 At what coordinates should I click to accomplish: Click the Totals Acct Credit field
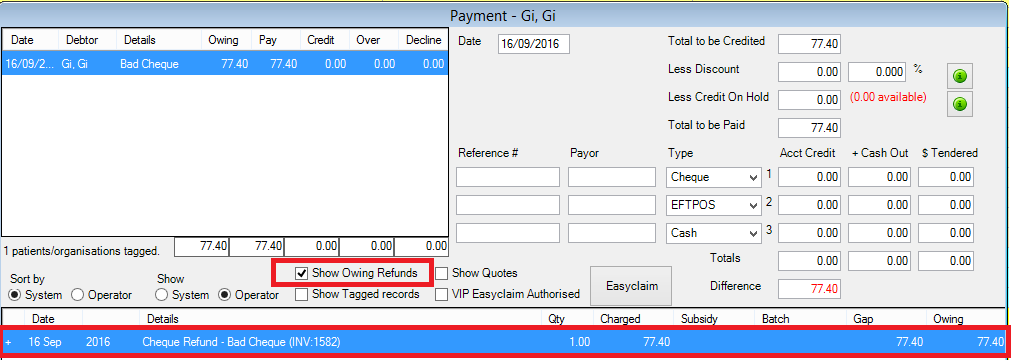[809, 260]
